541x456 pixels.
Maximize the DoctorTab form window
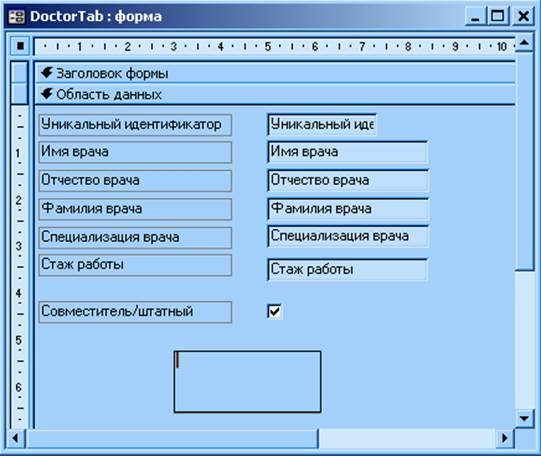tap(498, 16)
